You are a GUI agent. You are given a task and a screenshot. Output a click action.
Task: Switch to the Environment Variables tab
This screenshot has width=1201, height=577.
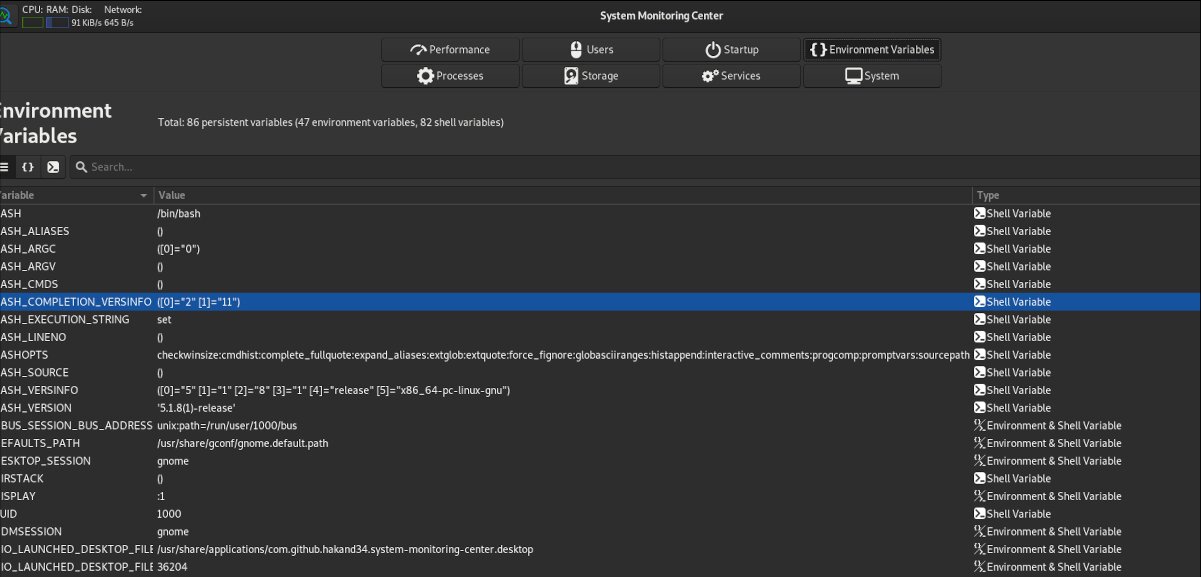pos(872,49)
